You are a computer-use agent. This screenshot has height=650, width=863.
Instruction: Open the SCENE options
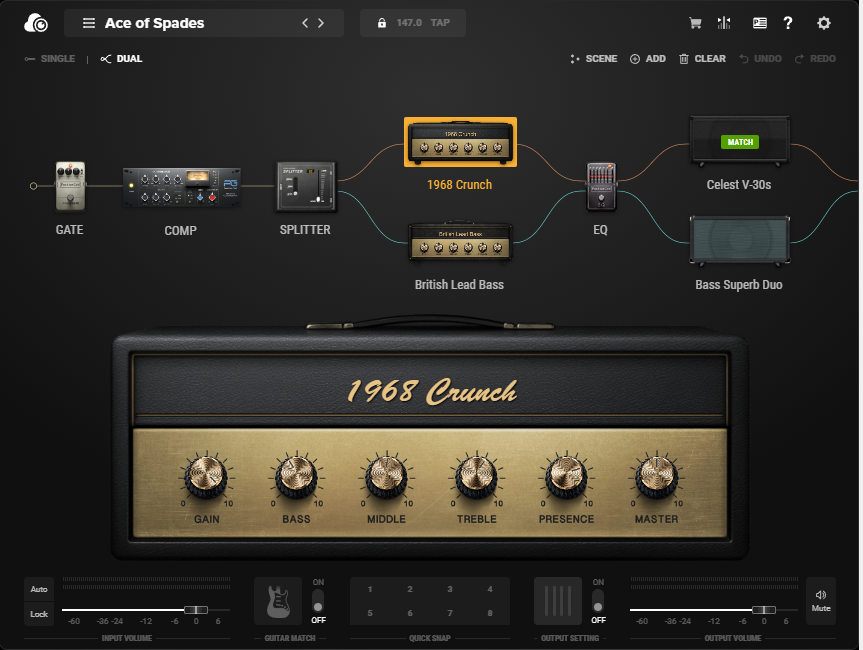pyautogui.click(x=594, y=59)
